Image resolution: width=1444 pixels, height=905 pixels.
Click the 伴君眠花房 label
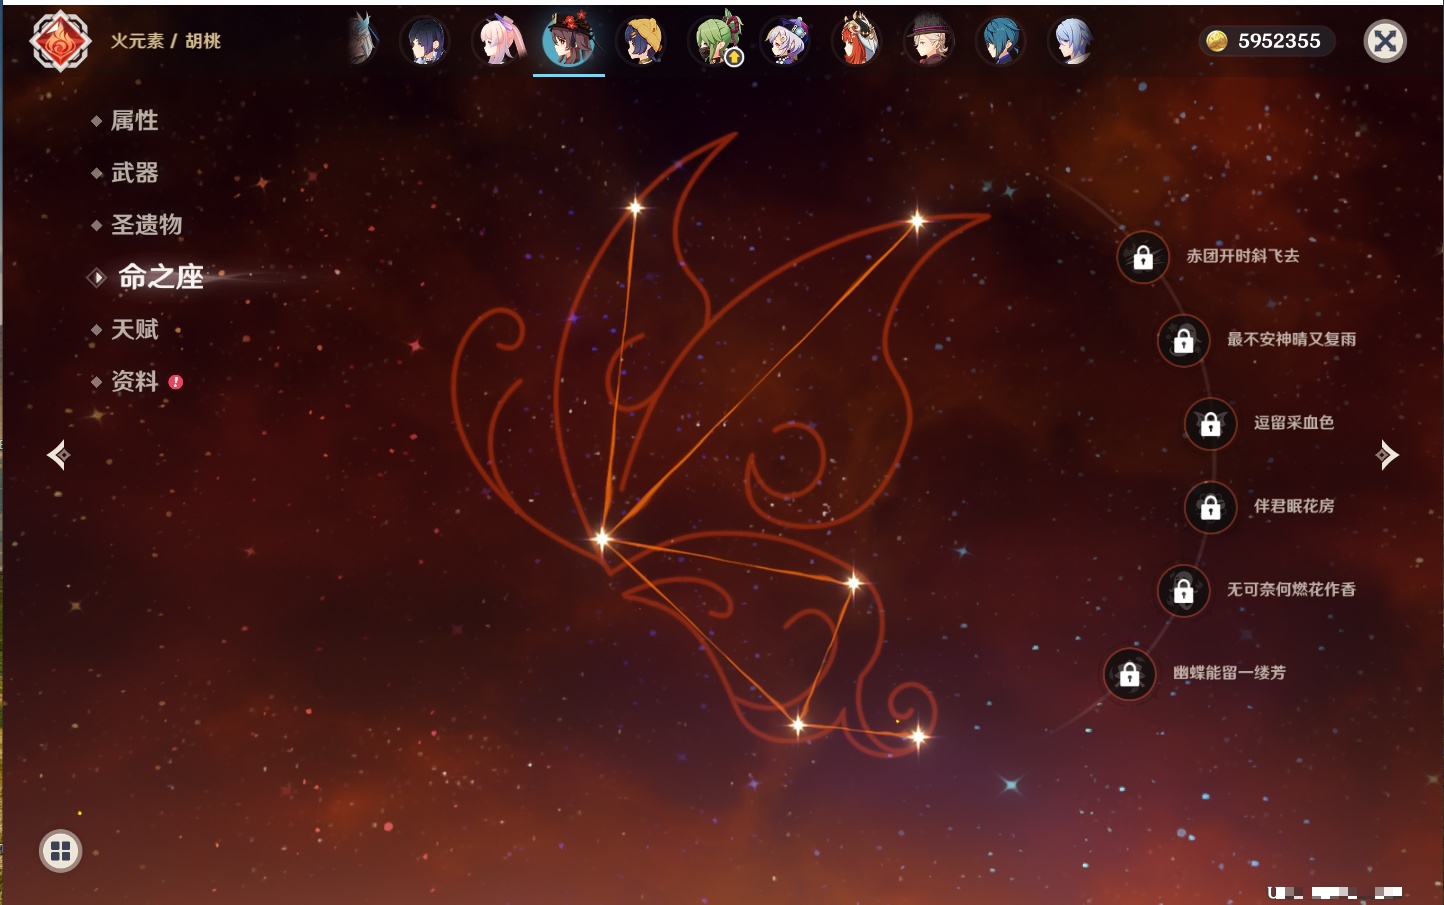coord(1294,506)
